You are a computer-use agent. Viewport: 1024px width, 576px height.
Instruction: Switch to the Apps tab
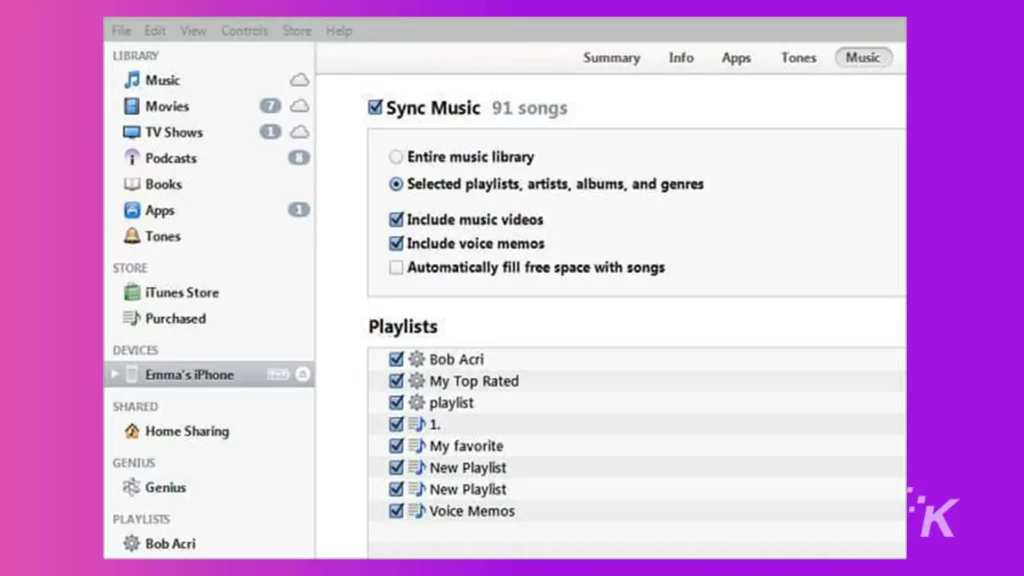[x=736, y=58]
